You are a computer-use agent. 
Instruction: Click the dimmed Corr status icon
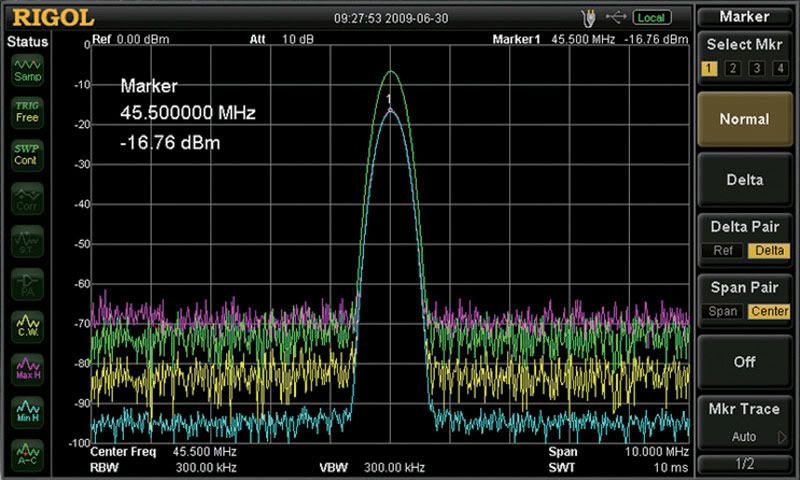click(x=28, y=199)
